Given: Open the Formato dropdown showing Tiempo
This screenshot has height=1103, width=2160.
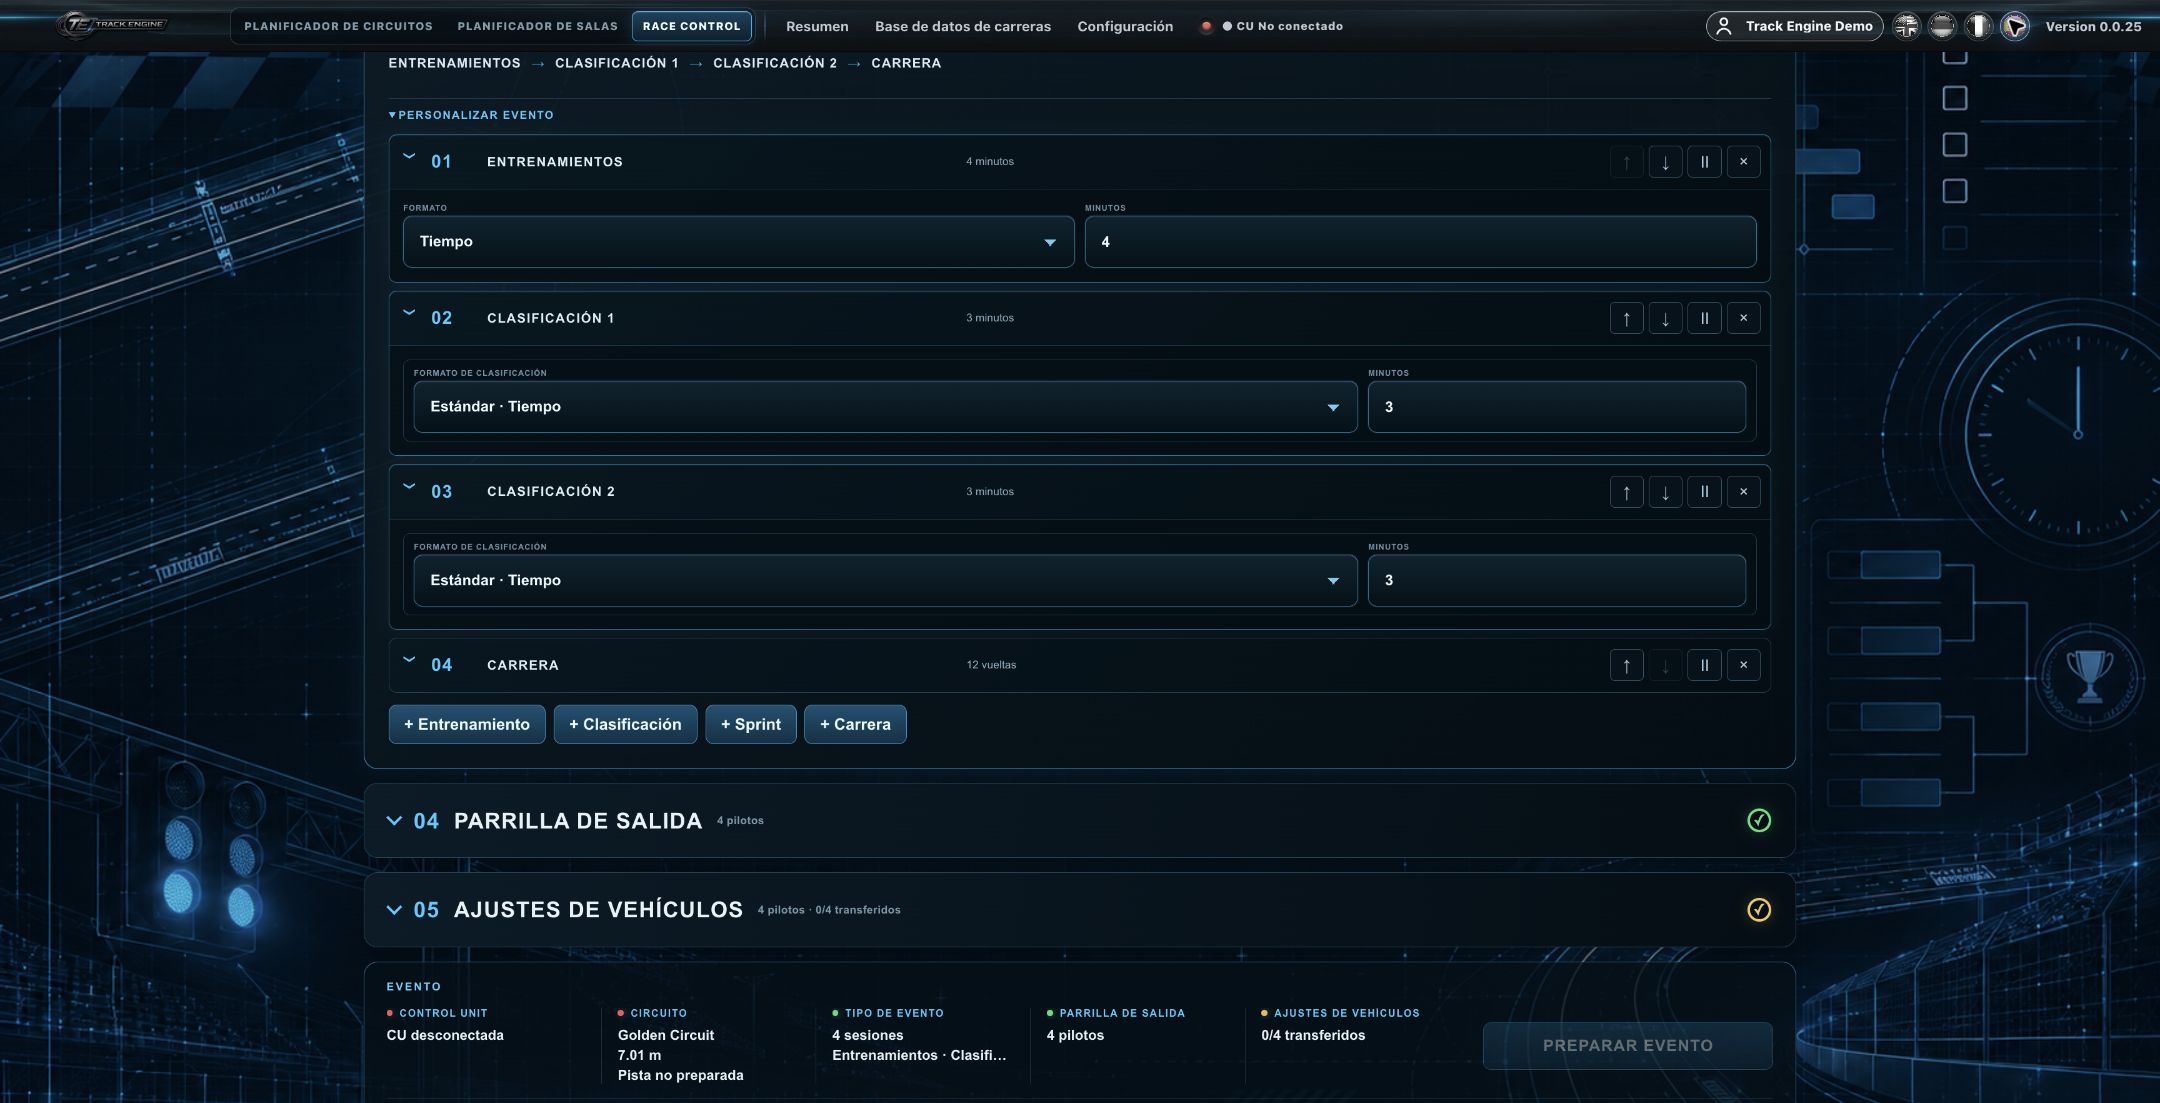Looking at the screenshot, I should [738, 242].
